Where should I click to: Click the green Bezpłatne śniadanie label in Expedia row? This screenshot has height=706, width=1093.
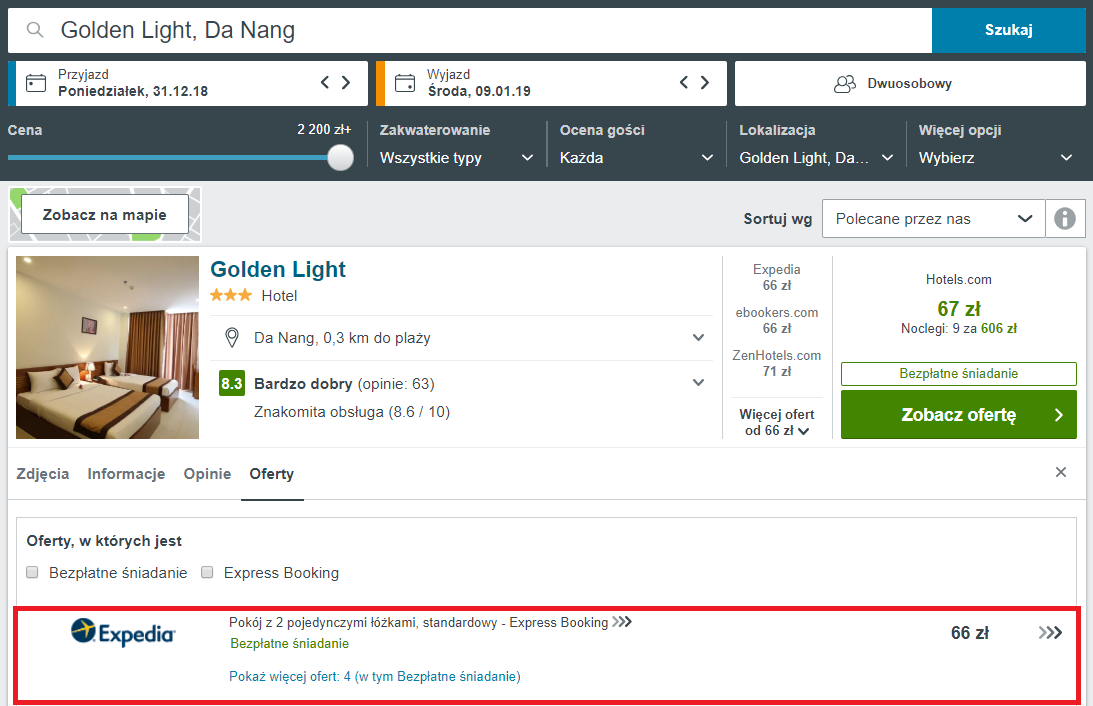[x=289, y=643]
